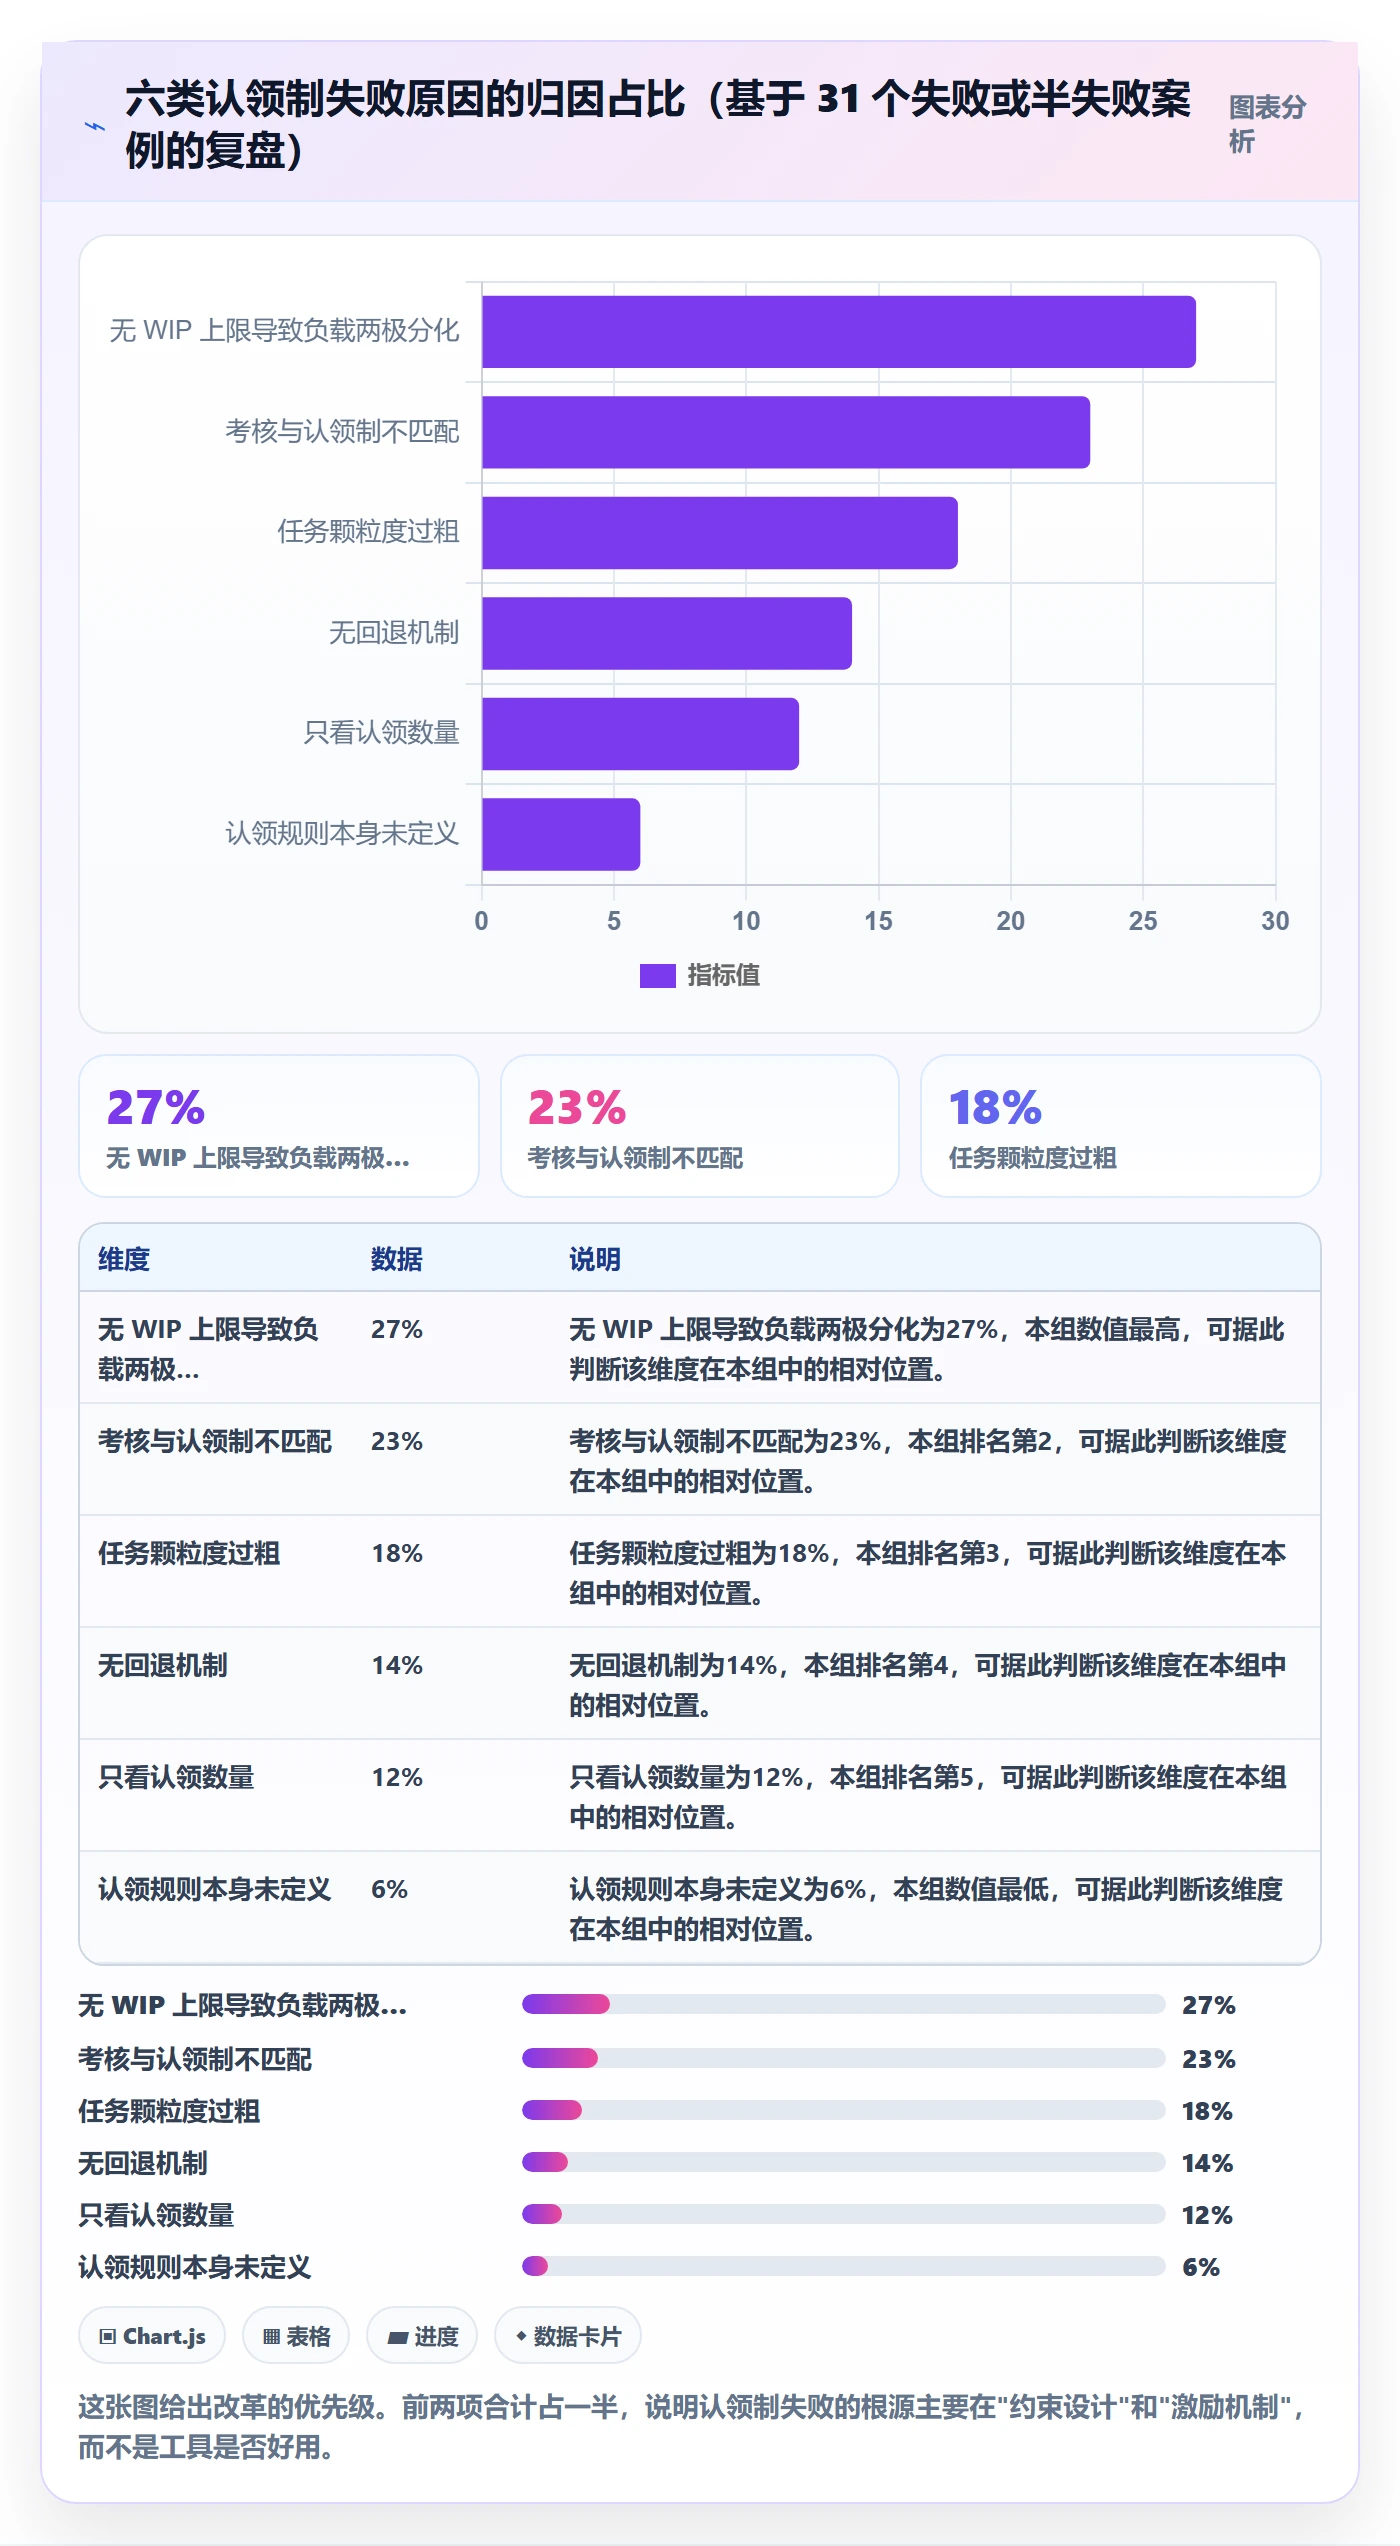Click the x-axis tick label 15
The width and height of the screenshot is (1400, 2546).
tap(878, 921)
